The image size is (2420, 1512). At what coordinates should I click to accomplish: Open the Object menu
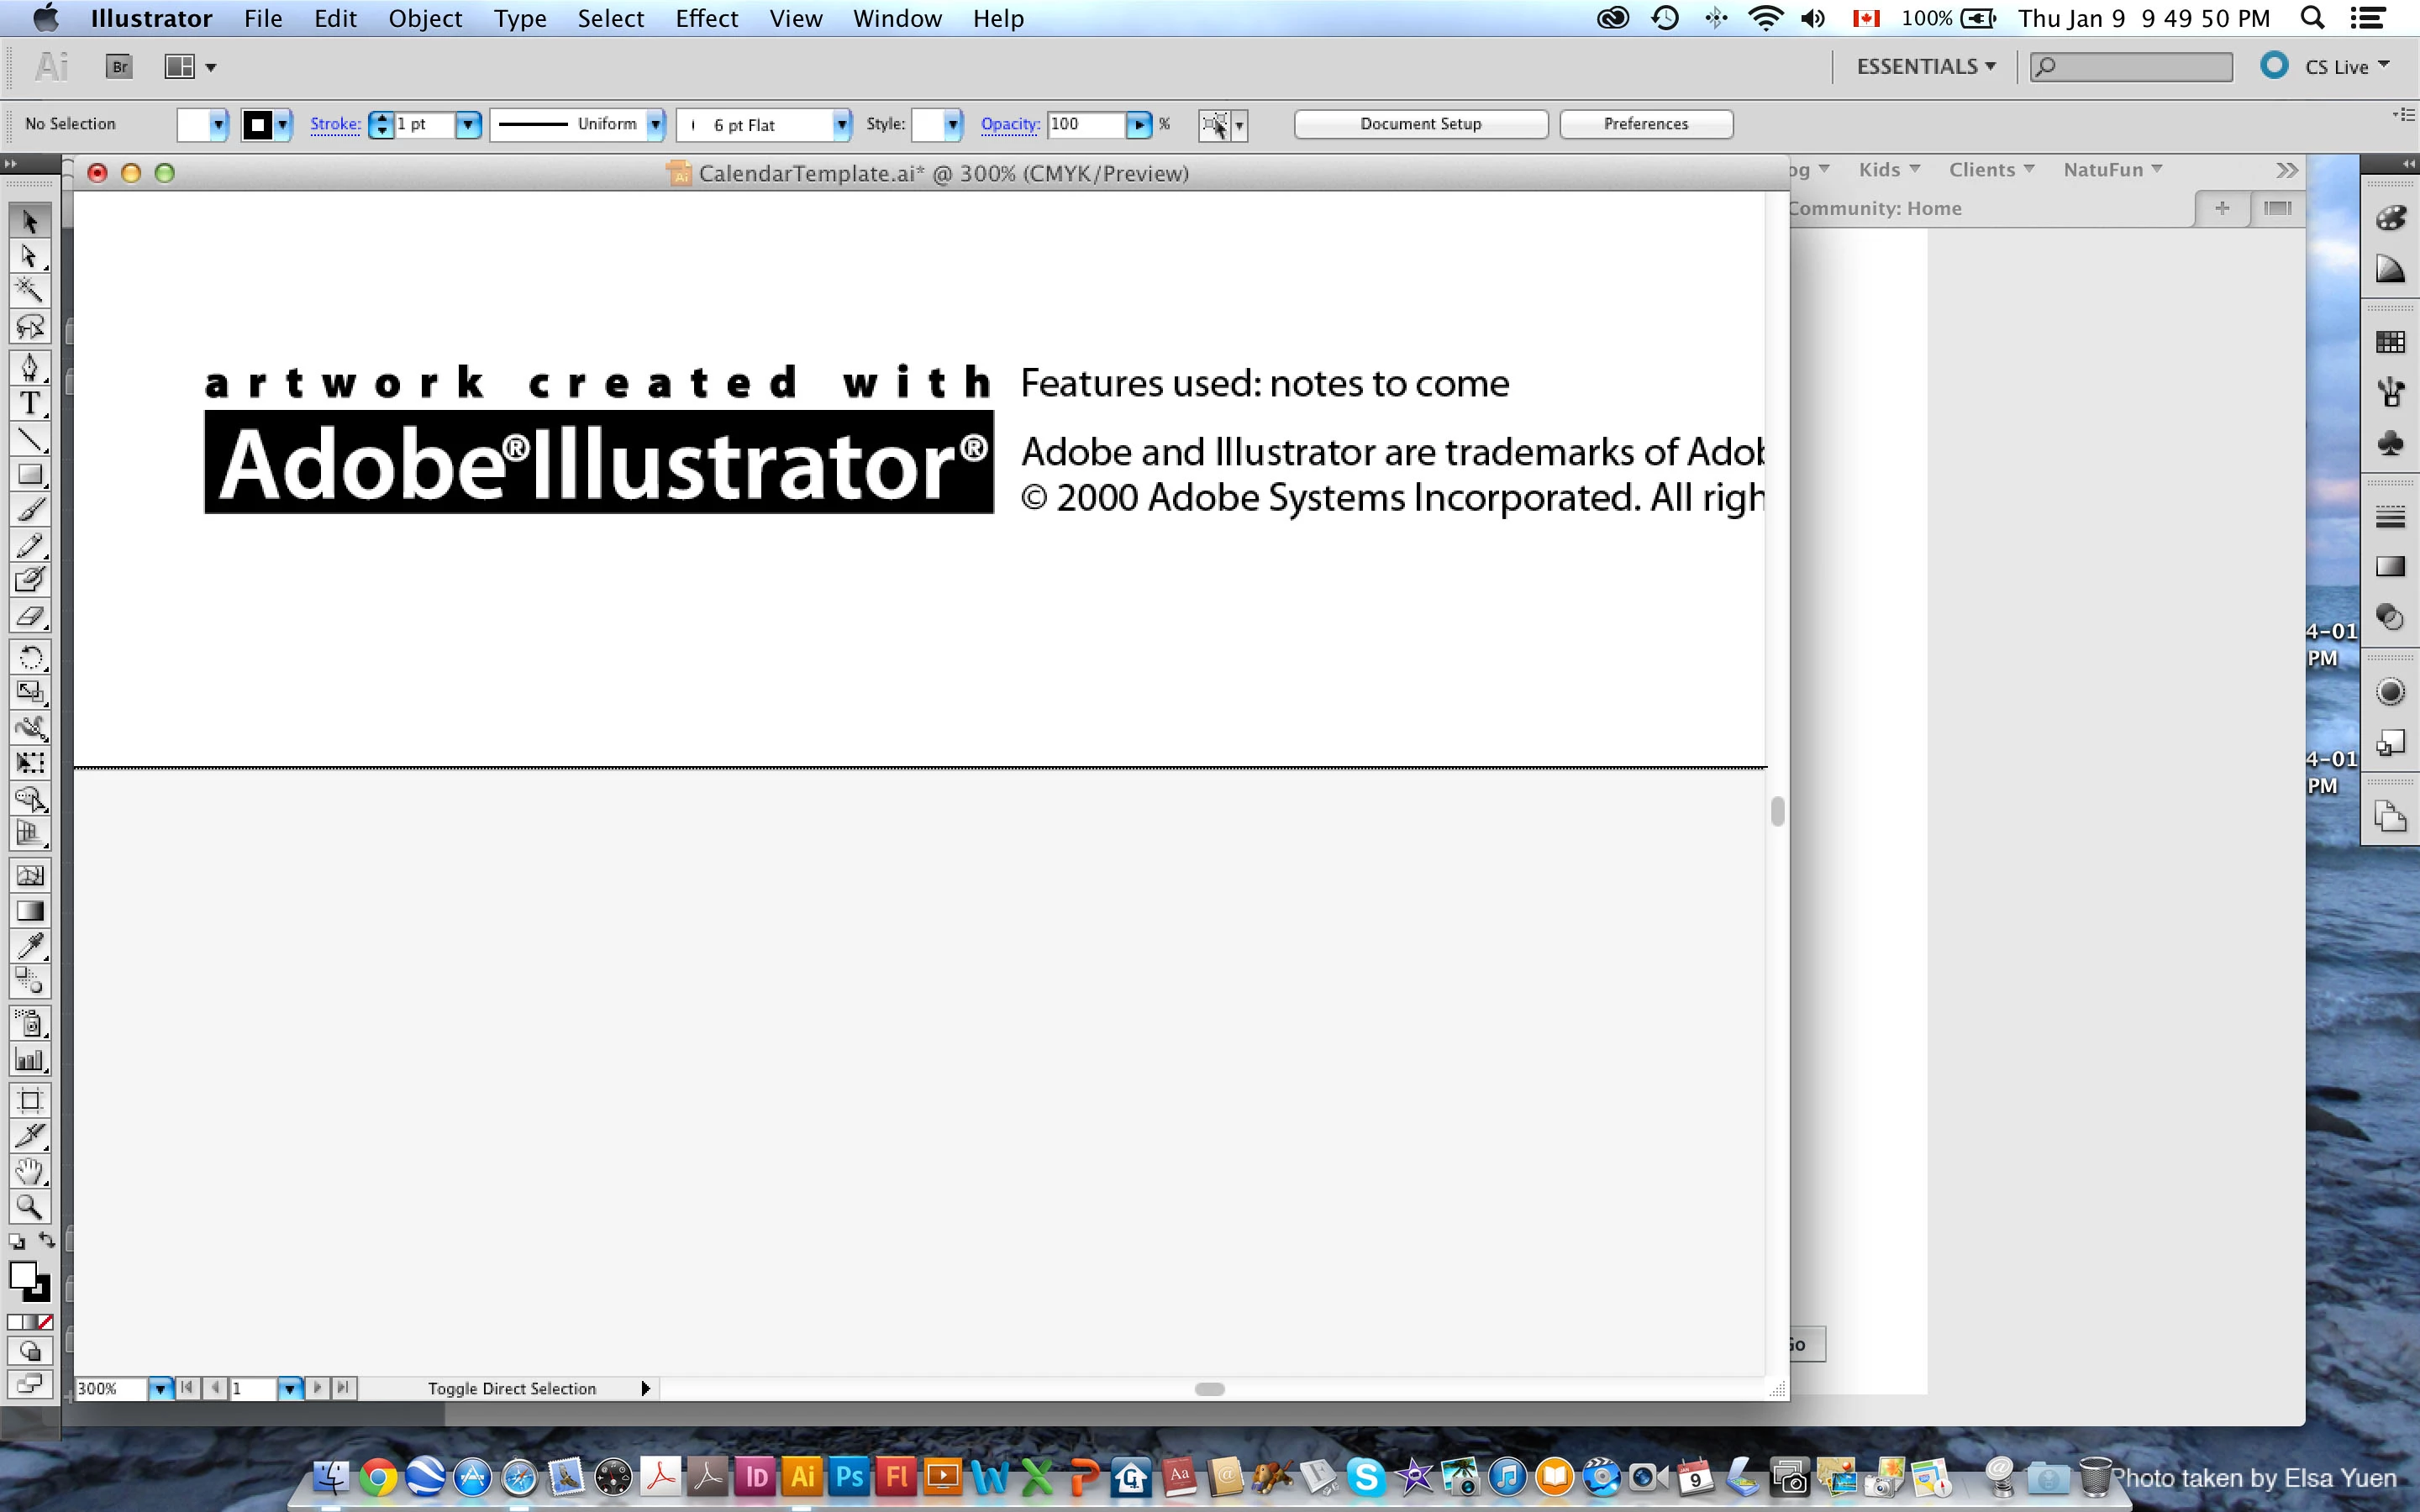(x=425, y=18)
